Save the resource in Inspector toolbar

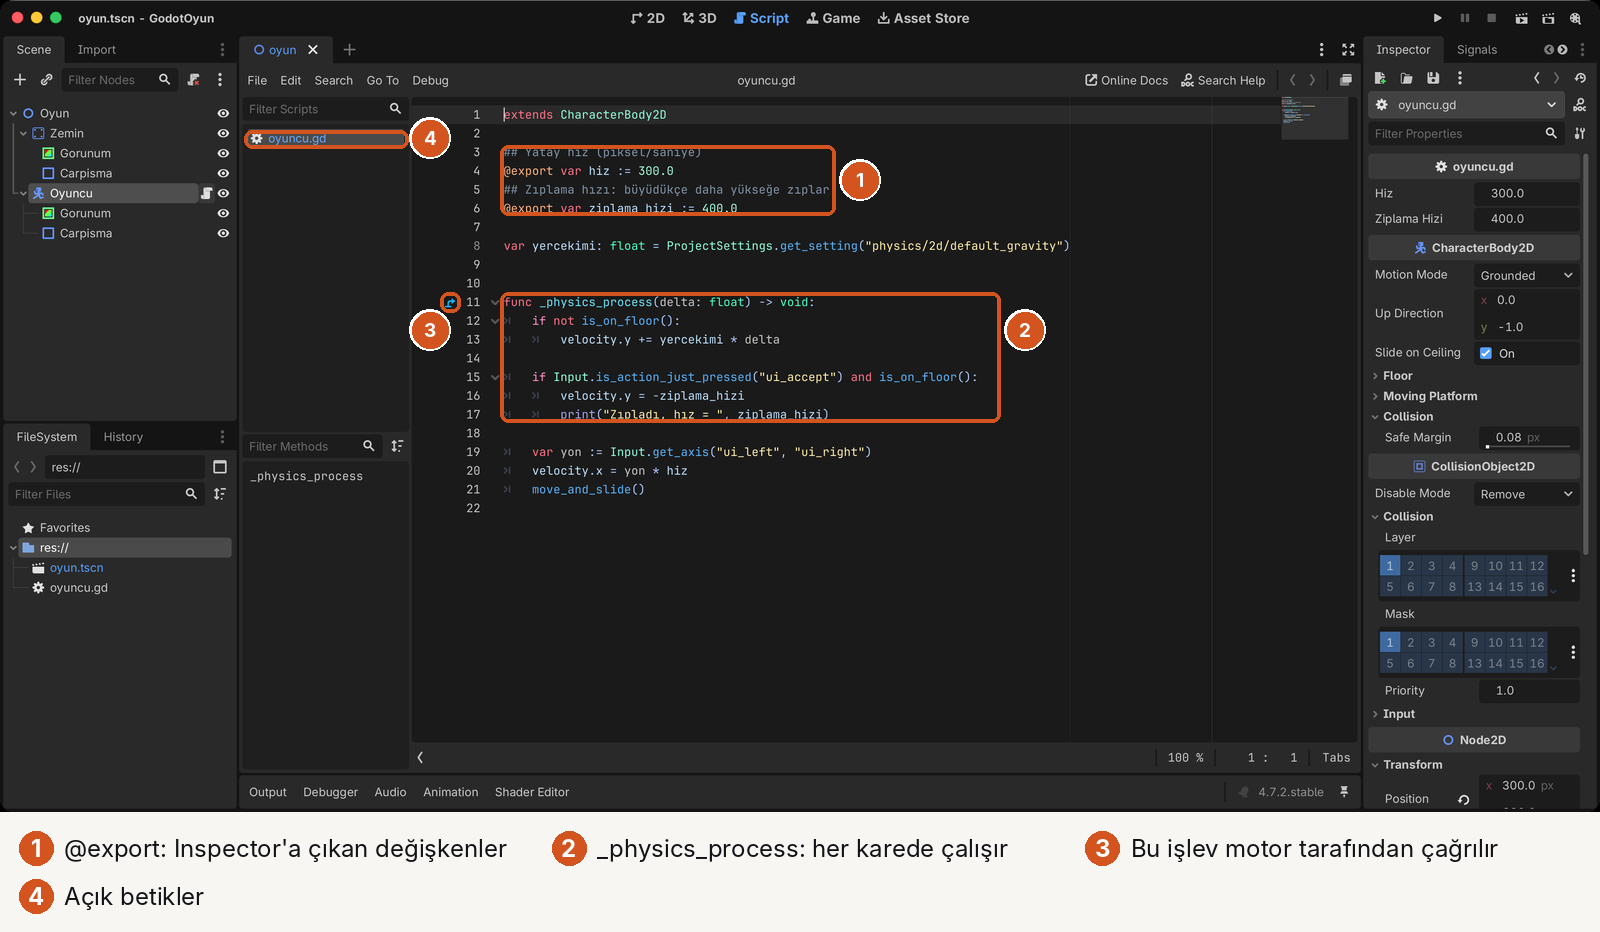(1433, 78)
